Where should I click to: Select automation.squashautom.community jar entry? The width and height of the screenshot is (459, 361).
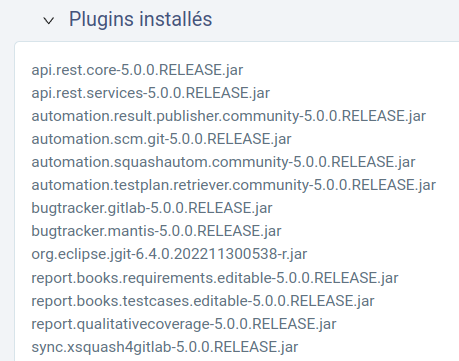223,162
